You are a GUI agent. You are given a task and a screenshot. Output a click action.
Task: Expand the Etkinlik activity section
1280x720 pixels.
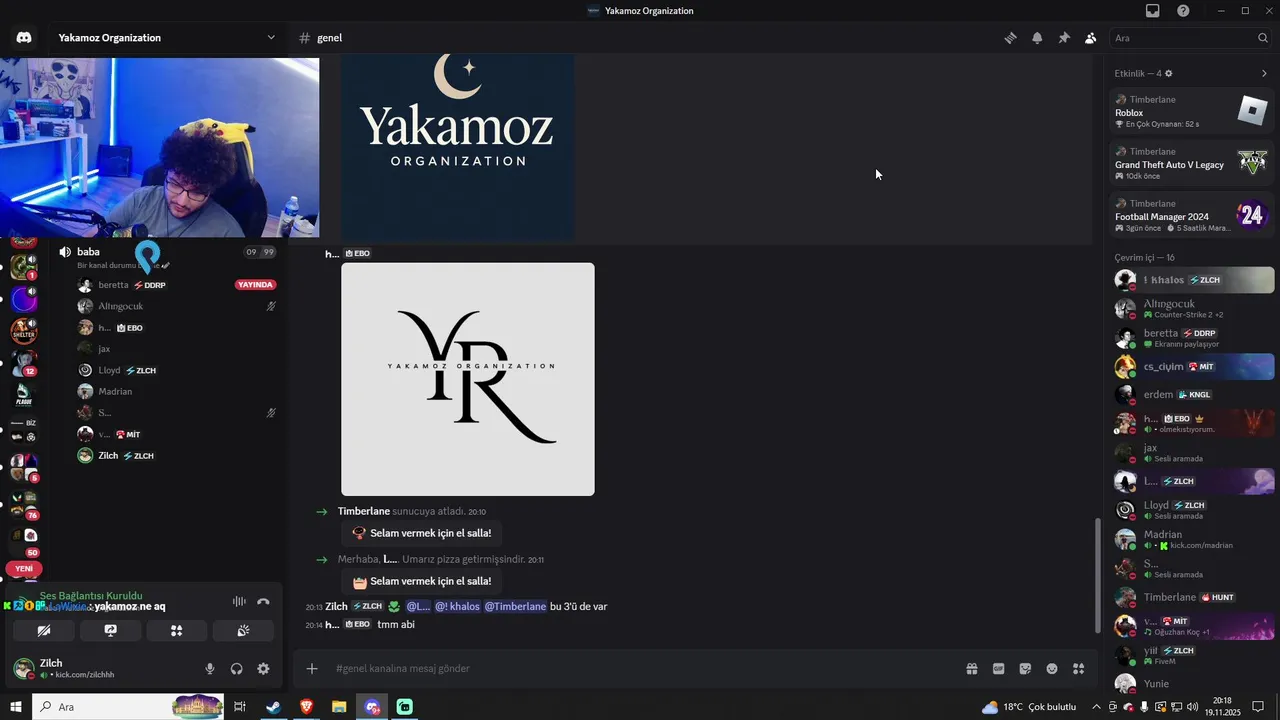point(1264,73)
